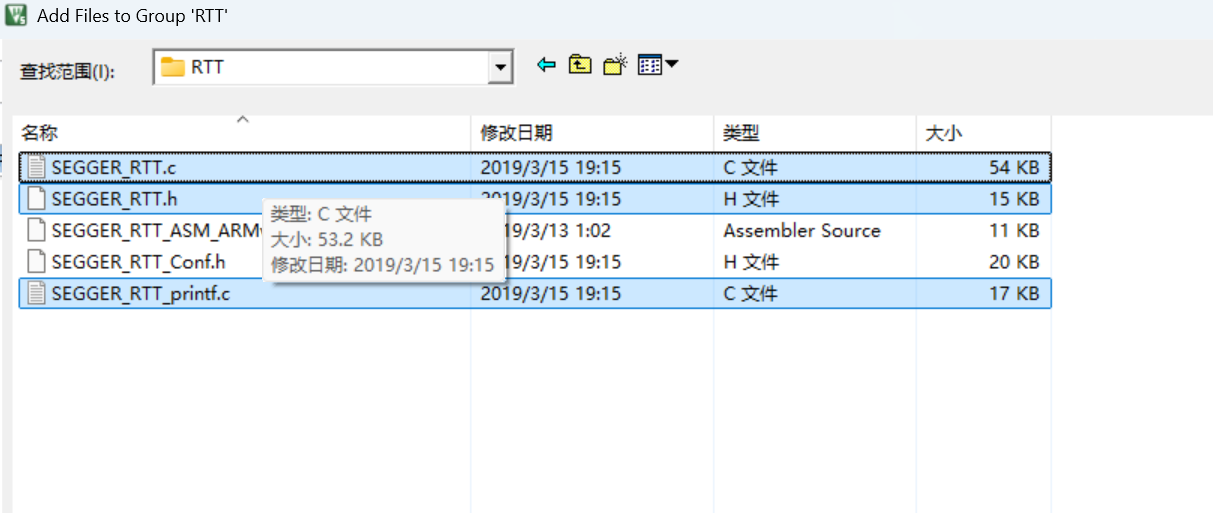Sort by the 名称 column header

pyautogui.click(x=40, y=133)
